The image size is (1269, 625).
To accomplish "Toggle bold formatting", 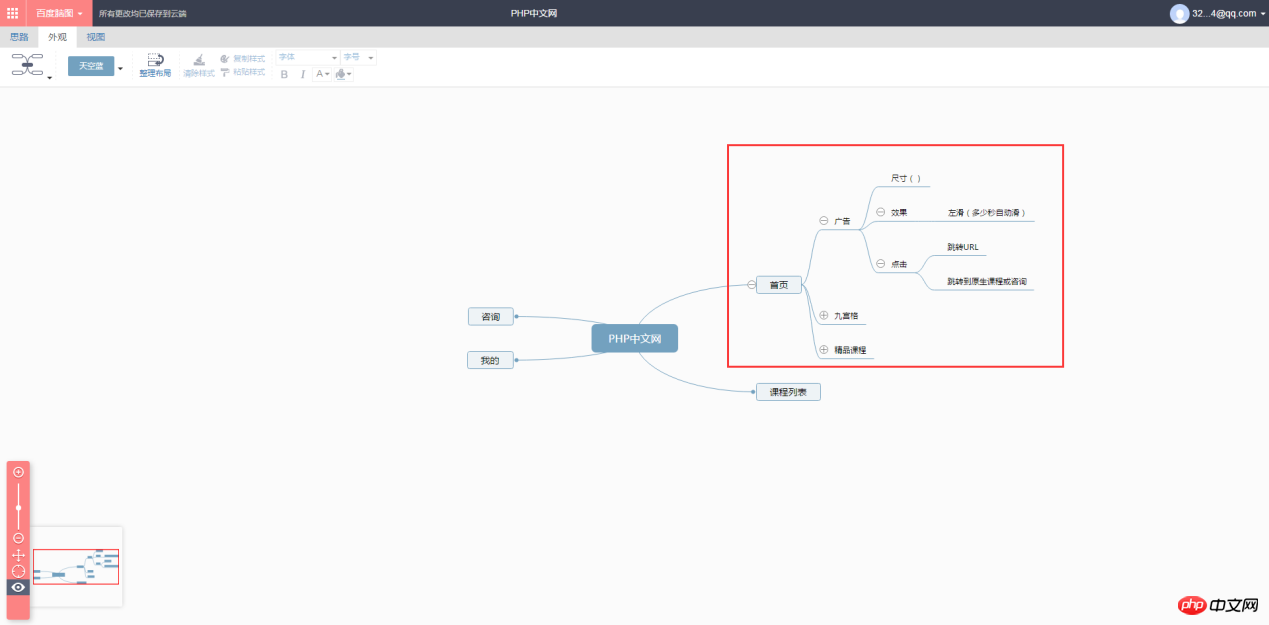I will (x=284, y=74).
